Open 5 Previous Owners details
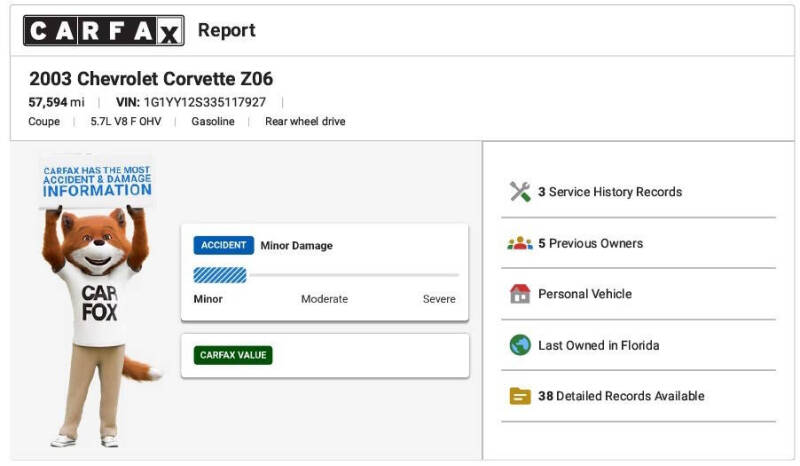Screen dimensions: 800x466 tap(590, 243)
